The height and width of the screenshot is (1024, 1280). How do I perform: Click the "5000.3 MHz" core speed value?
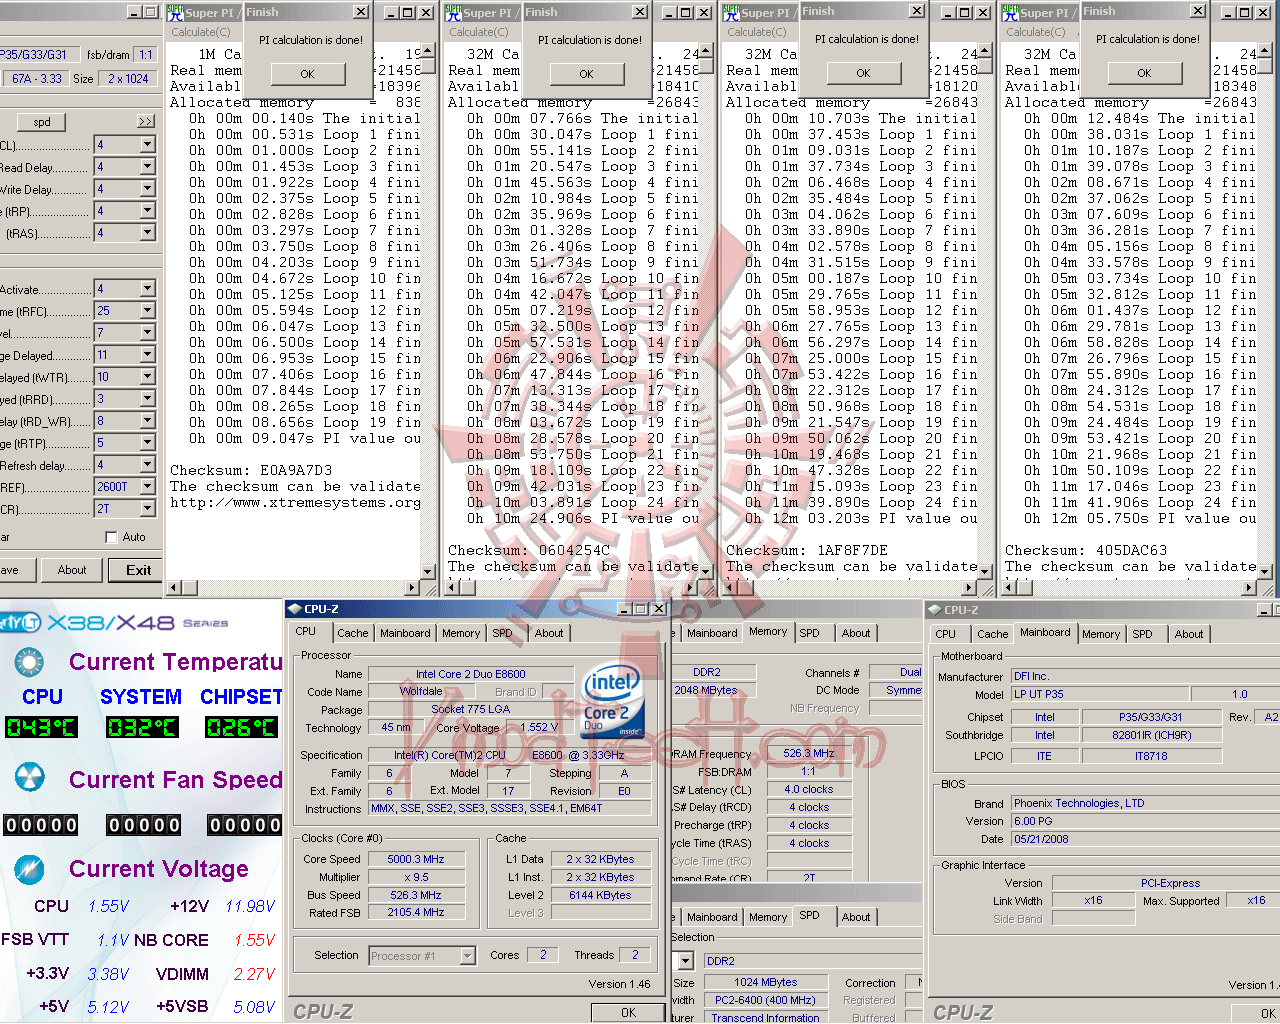tap(416, 859)
